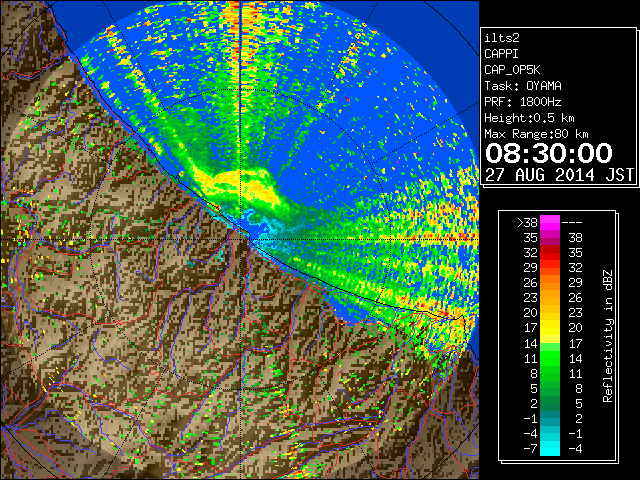Viewport: 640px width, 480px height.
Task: Pick the red-orange 29–32 dBZ swatch
Action: 550,268
